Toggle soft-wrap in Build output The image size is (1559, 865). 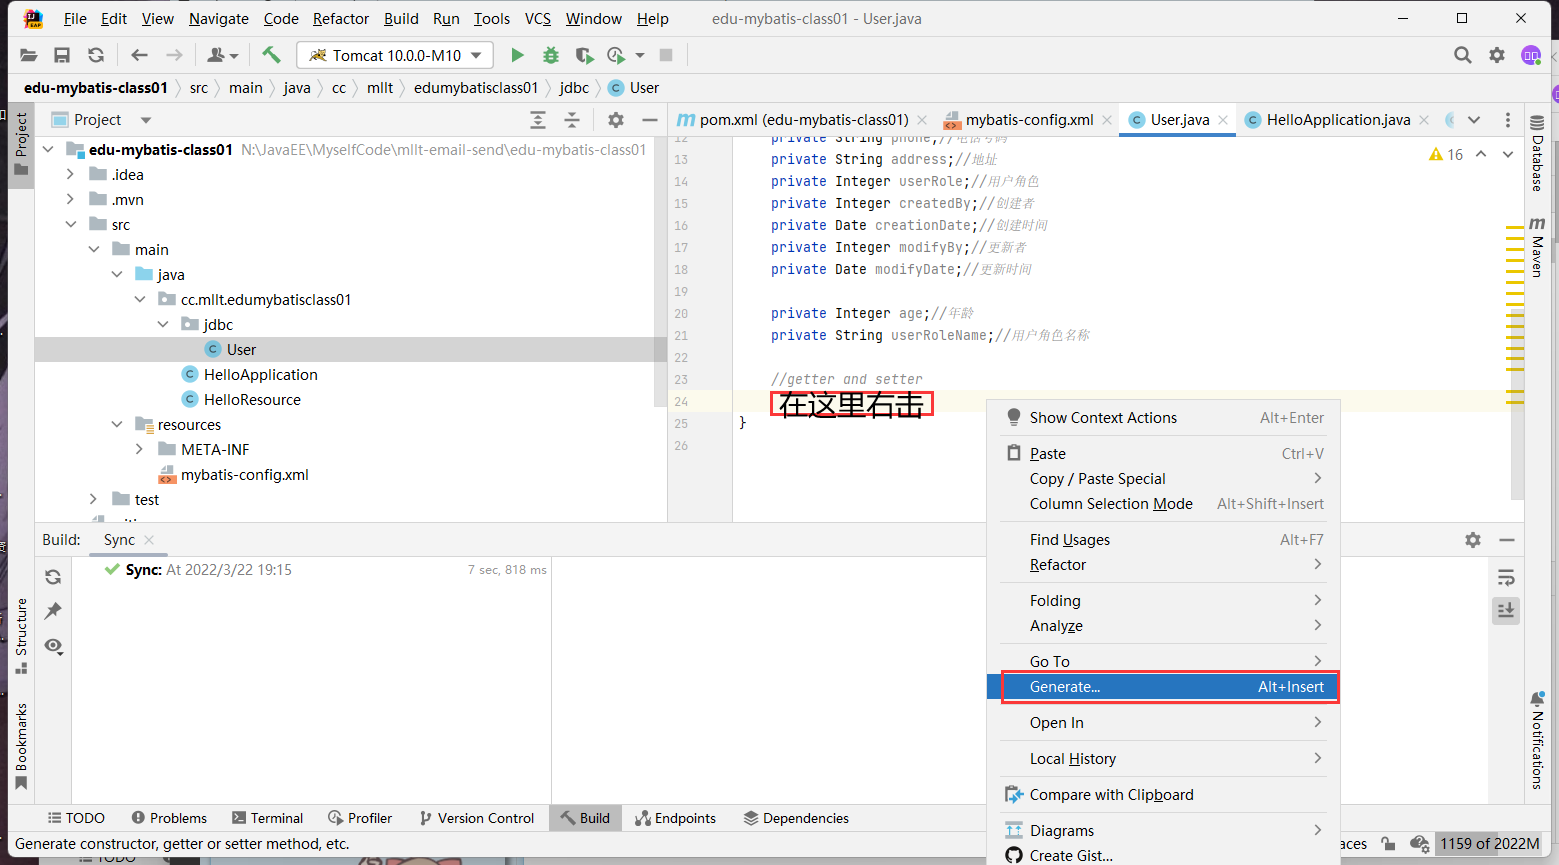tap(1506, 577)
